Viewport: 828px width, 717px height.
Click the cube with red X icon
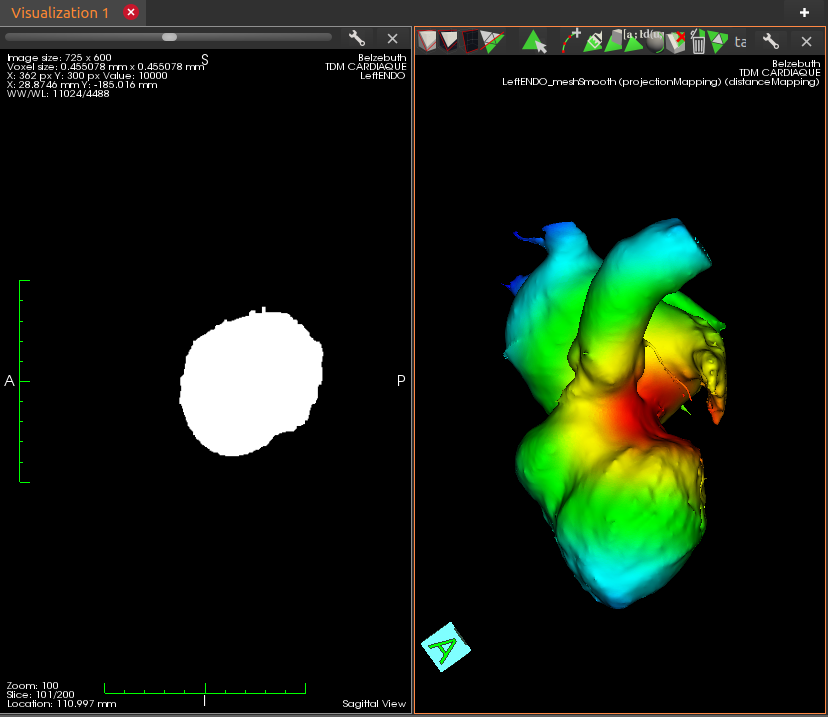675,42
